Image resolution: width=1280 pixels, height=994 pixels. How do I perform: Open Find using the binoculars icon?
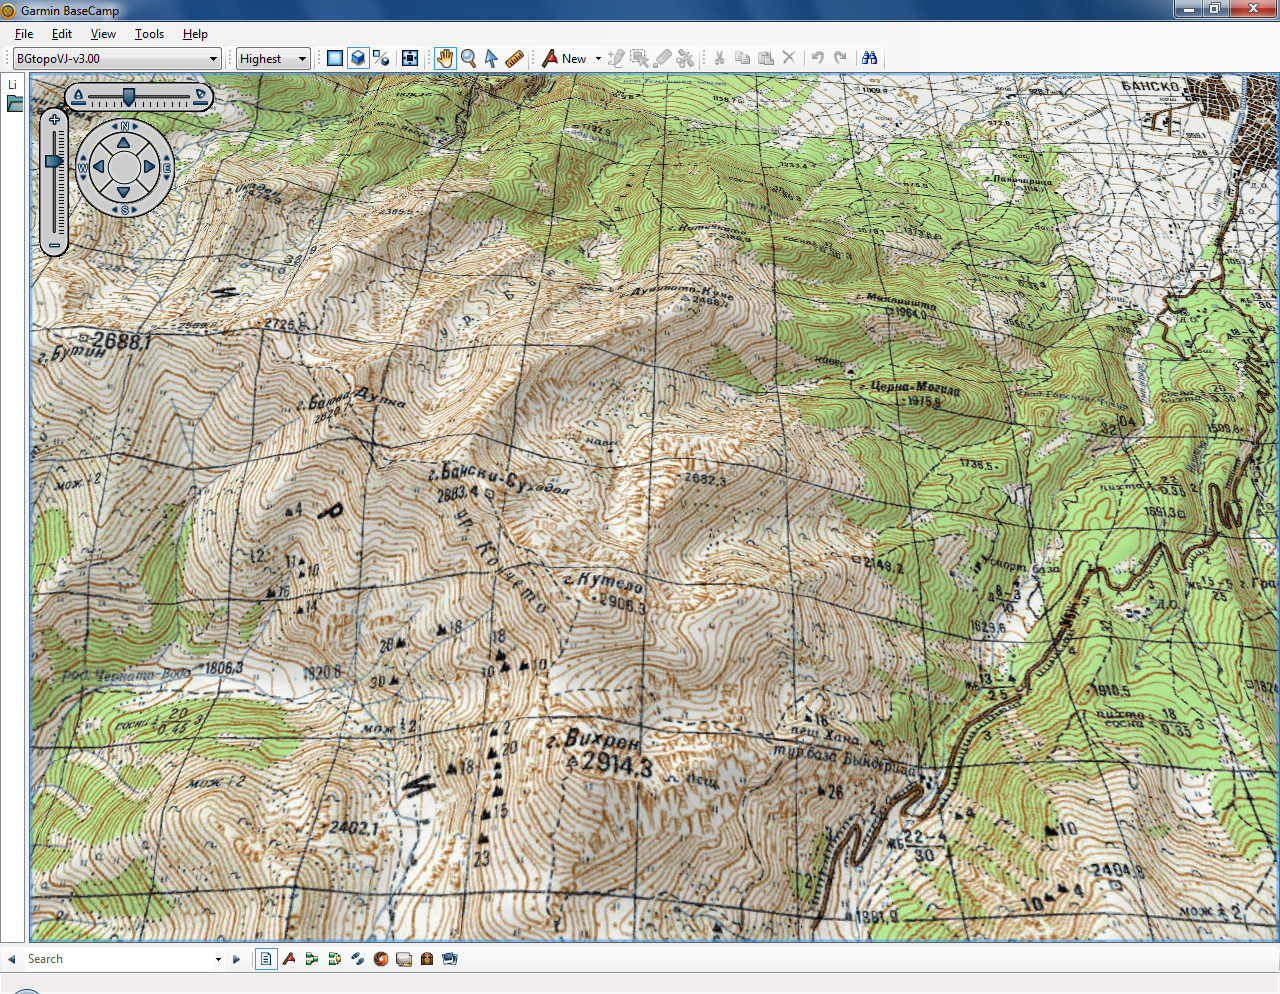click(x=869, y=58)
